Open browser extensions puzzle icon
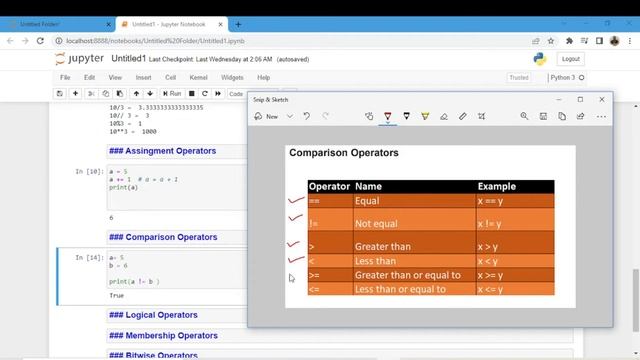 click(569, 41)
